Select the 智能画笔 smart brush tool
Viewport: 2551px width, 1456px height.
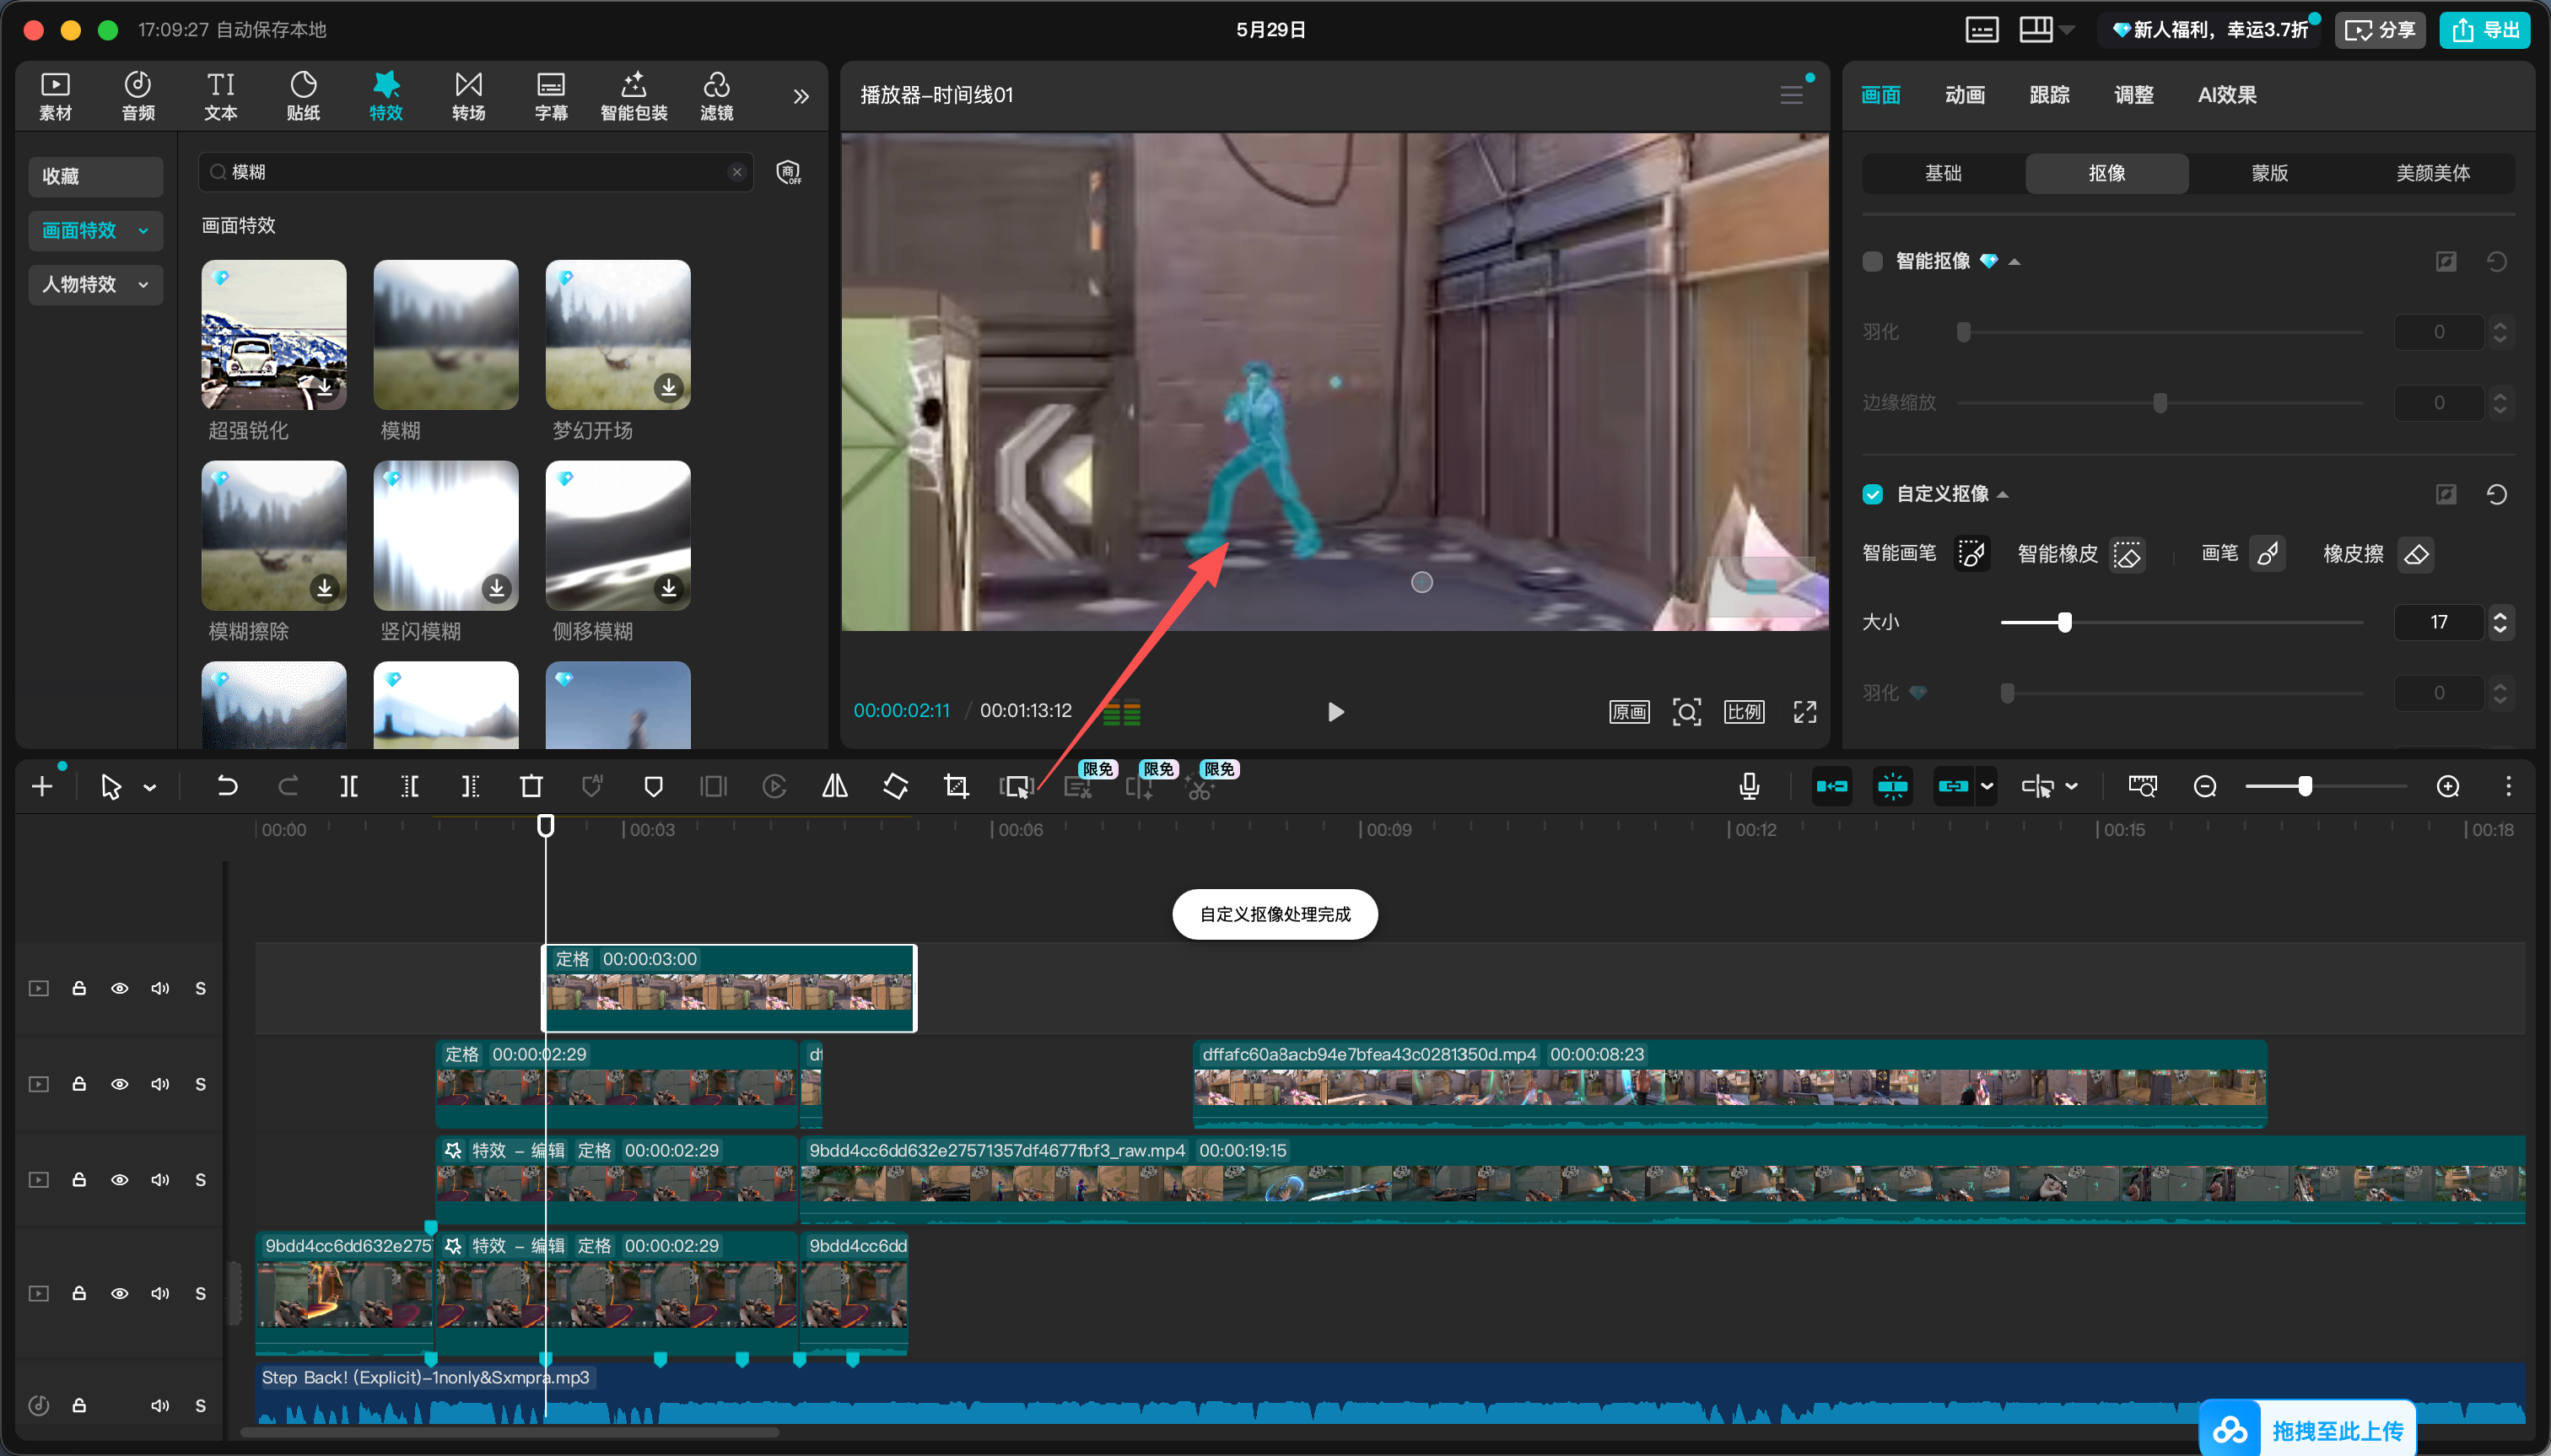[x=1971, y=554]
